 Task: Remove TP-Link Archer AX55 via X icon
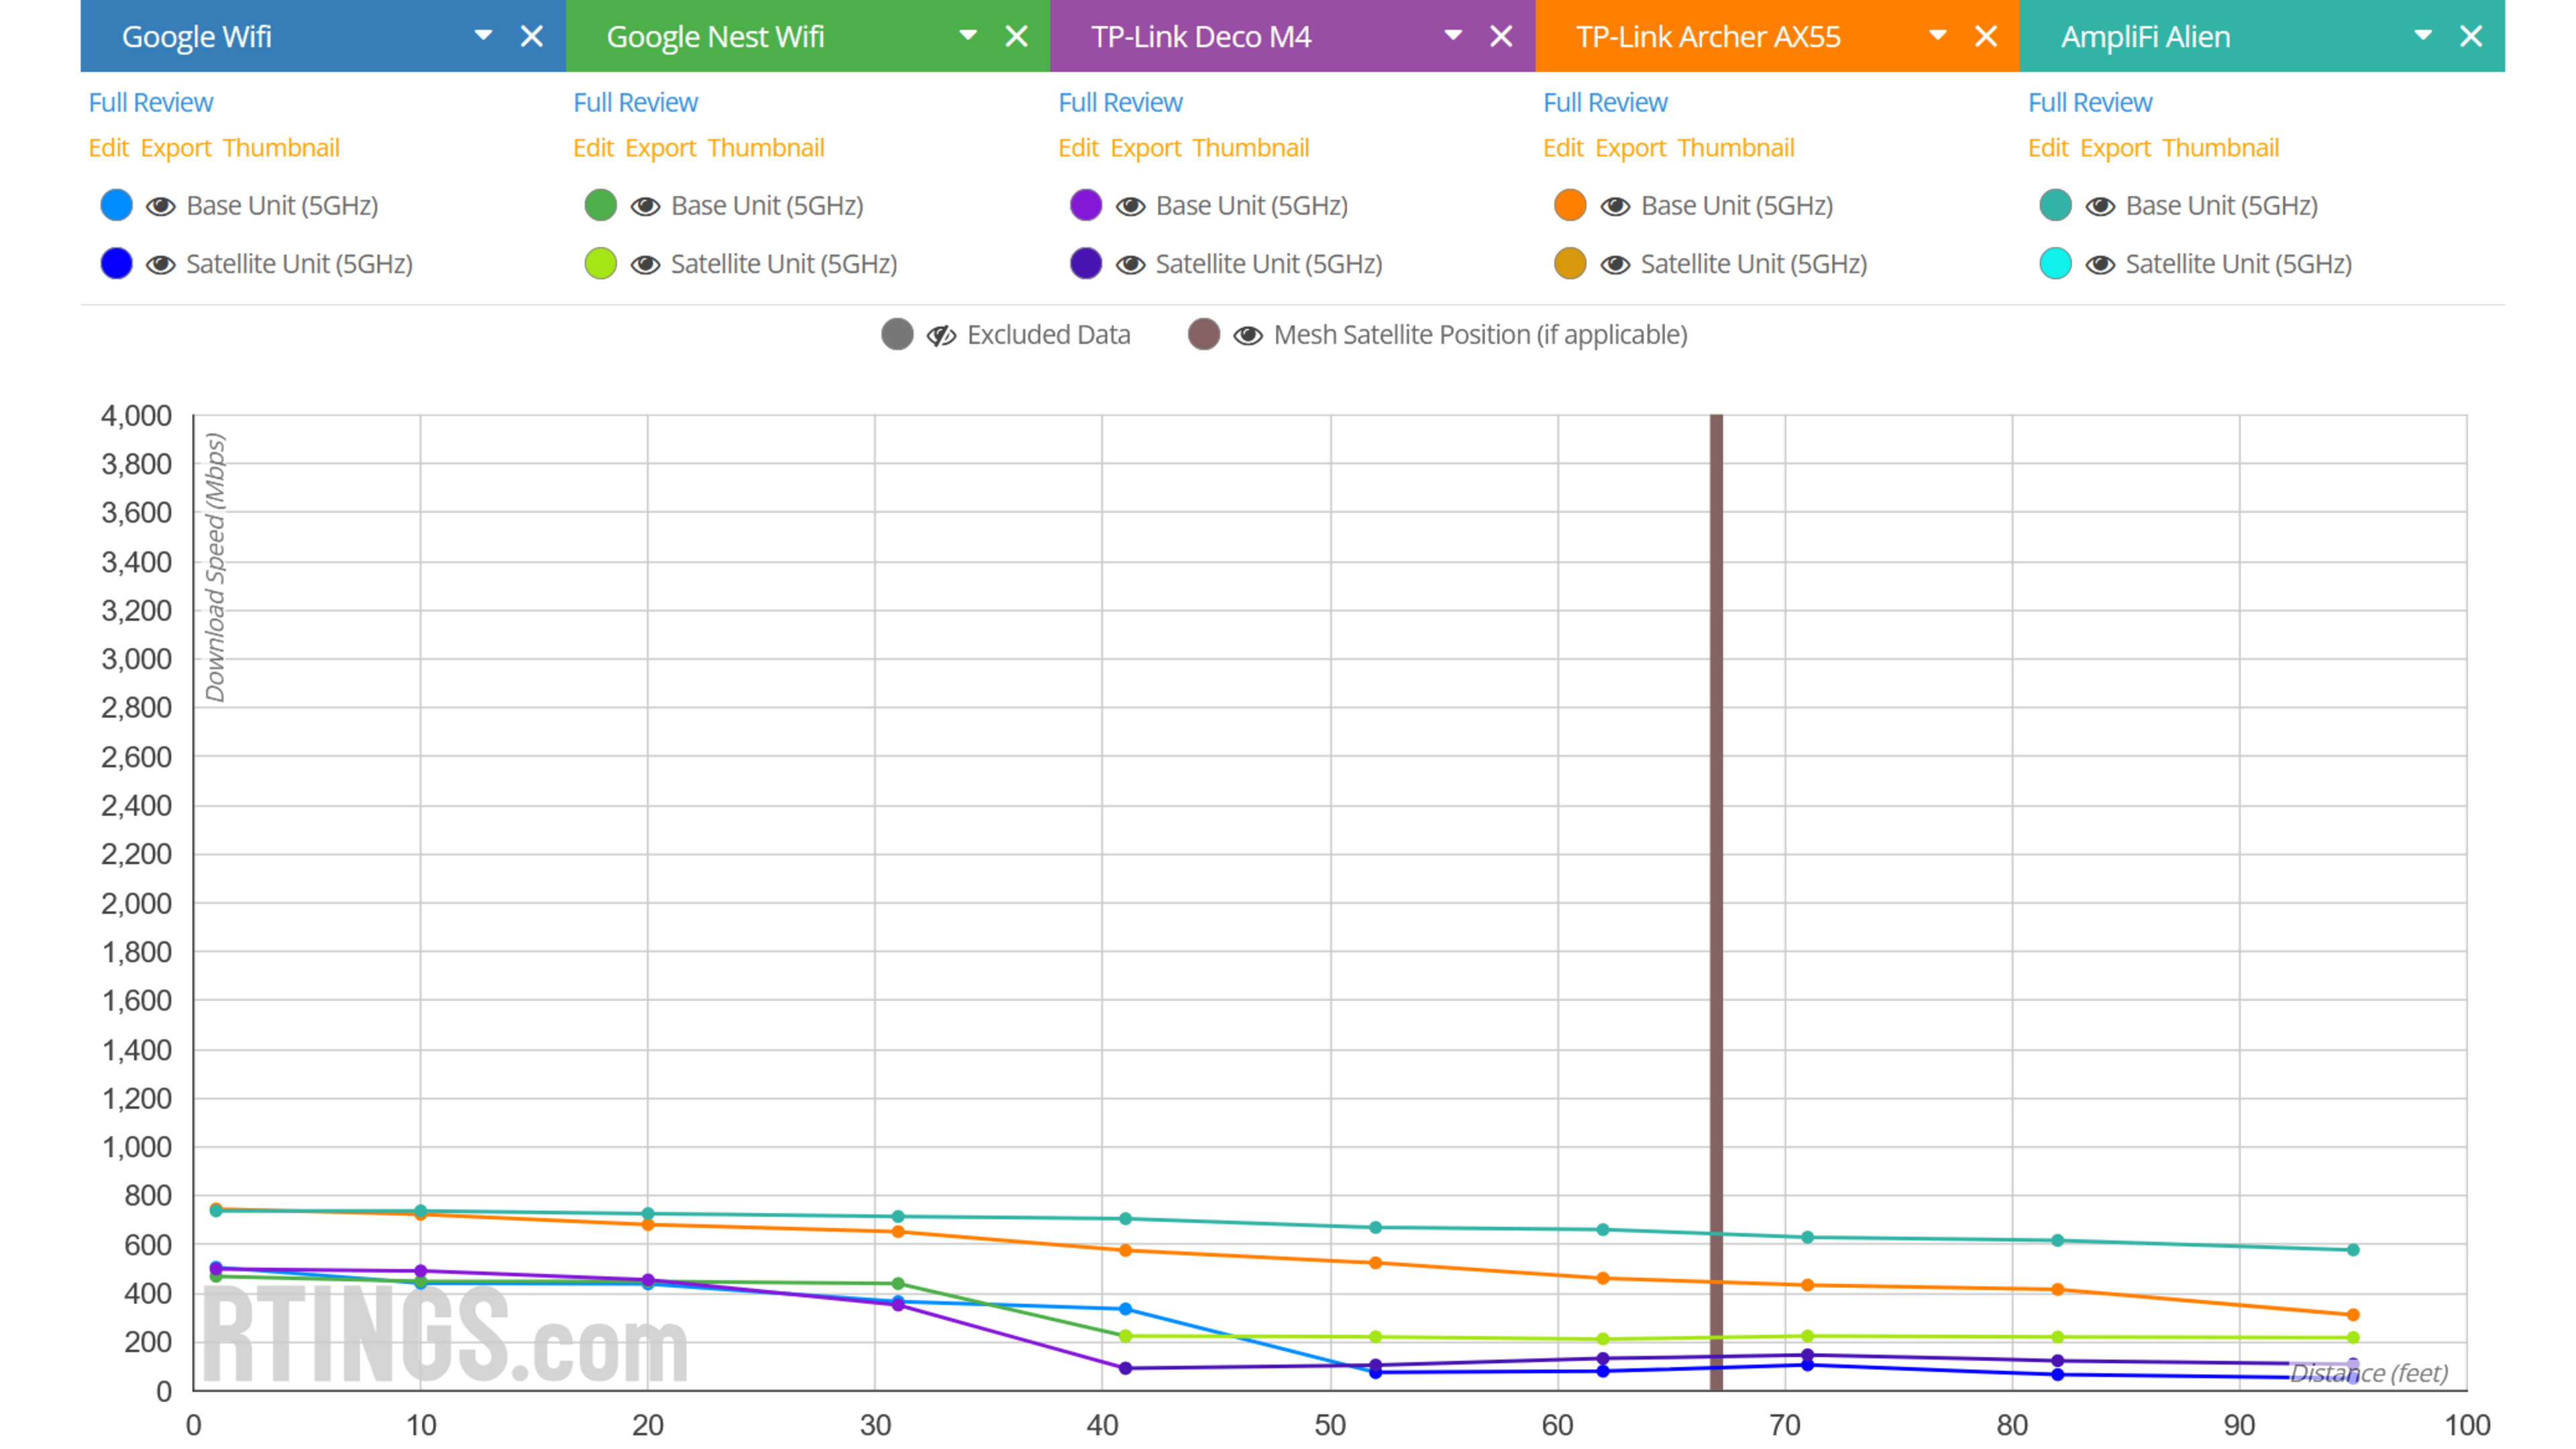(1986, 37)
